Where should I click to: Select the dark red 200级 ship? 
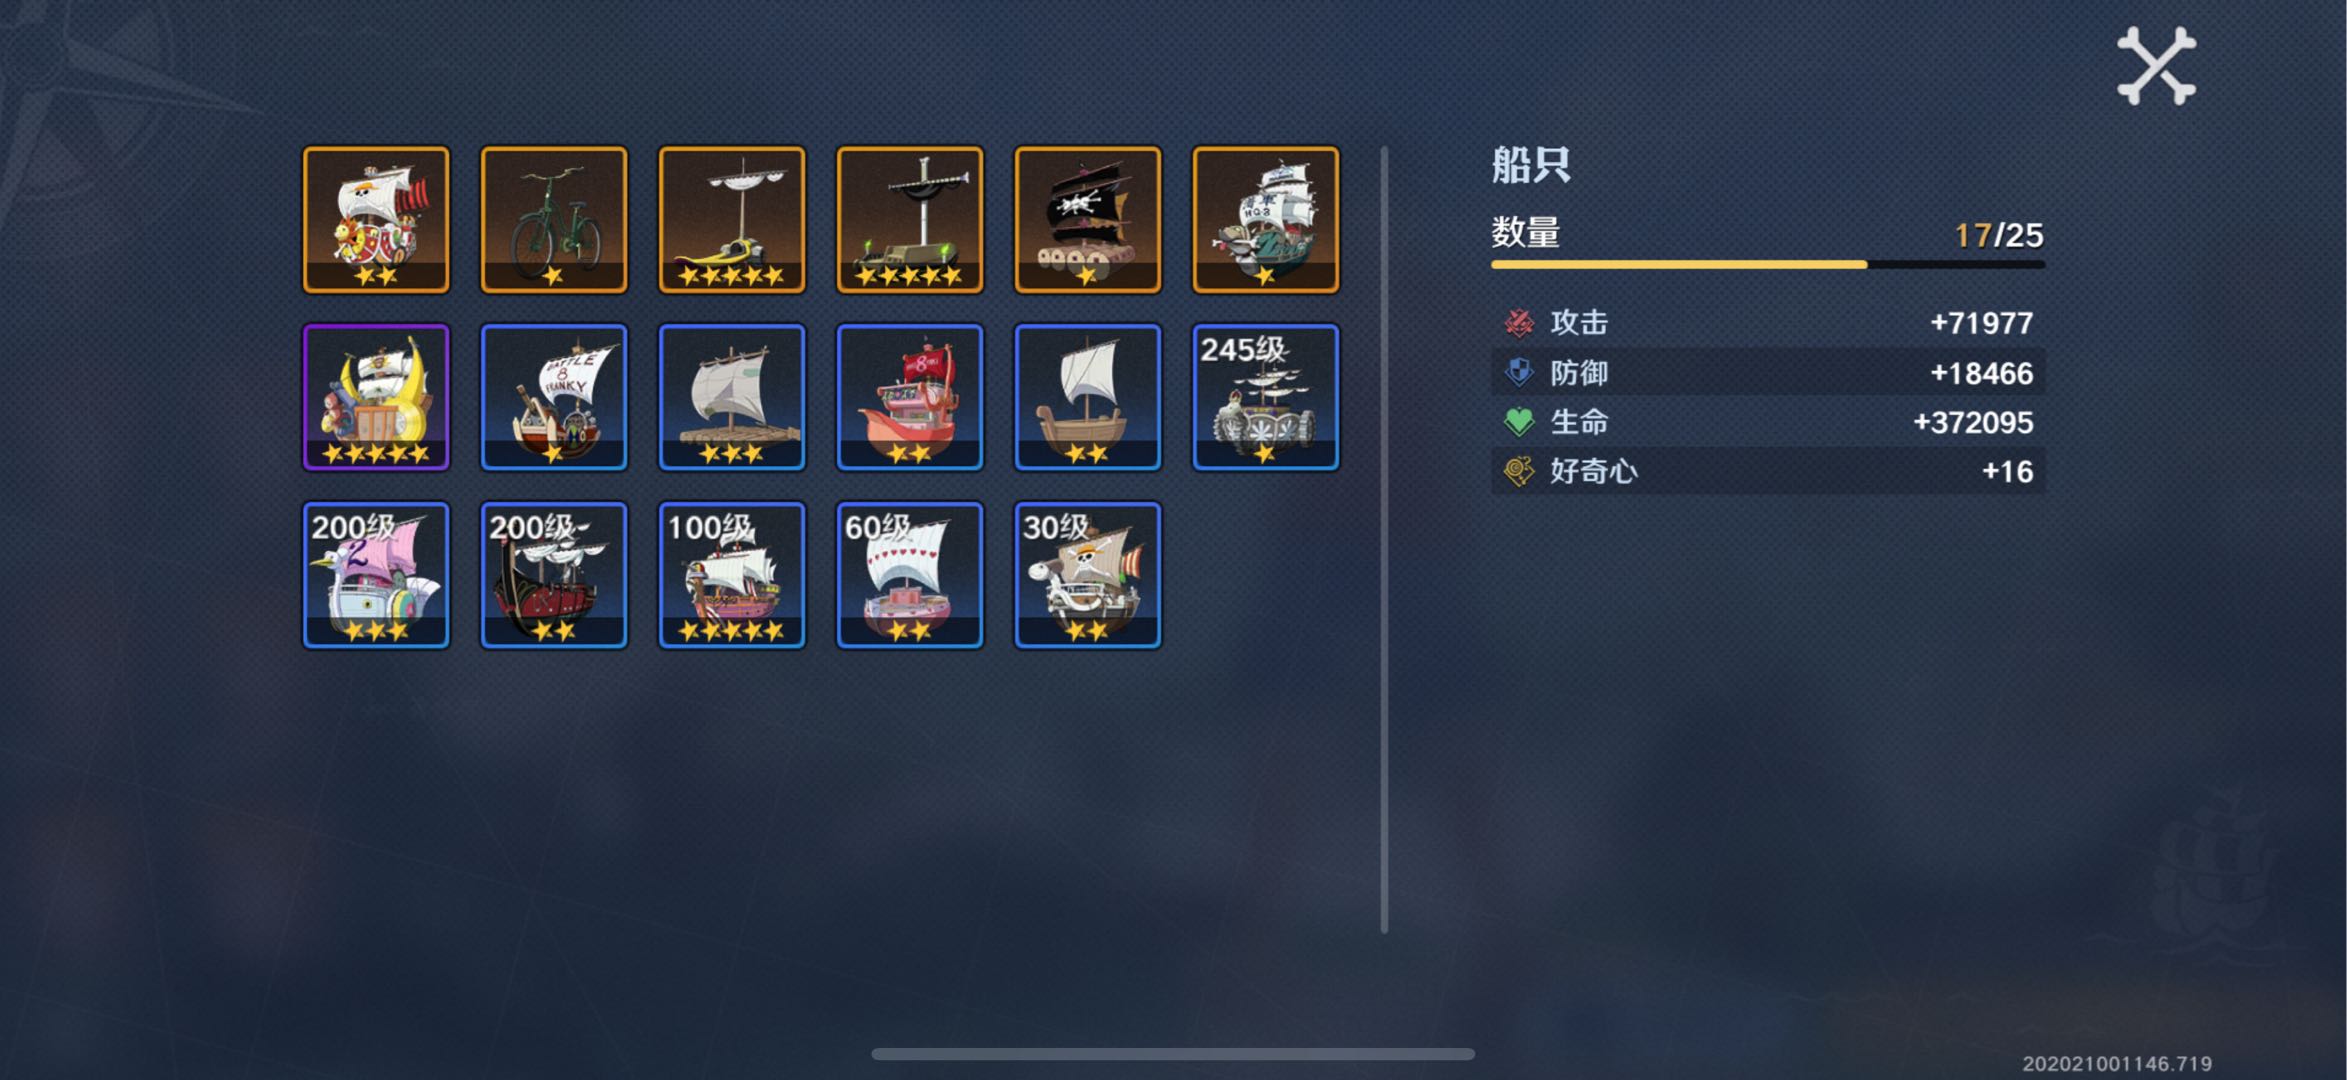[x=554, y=575]
